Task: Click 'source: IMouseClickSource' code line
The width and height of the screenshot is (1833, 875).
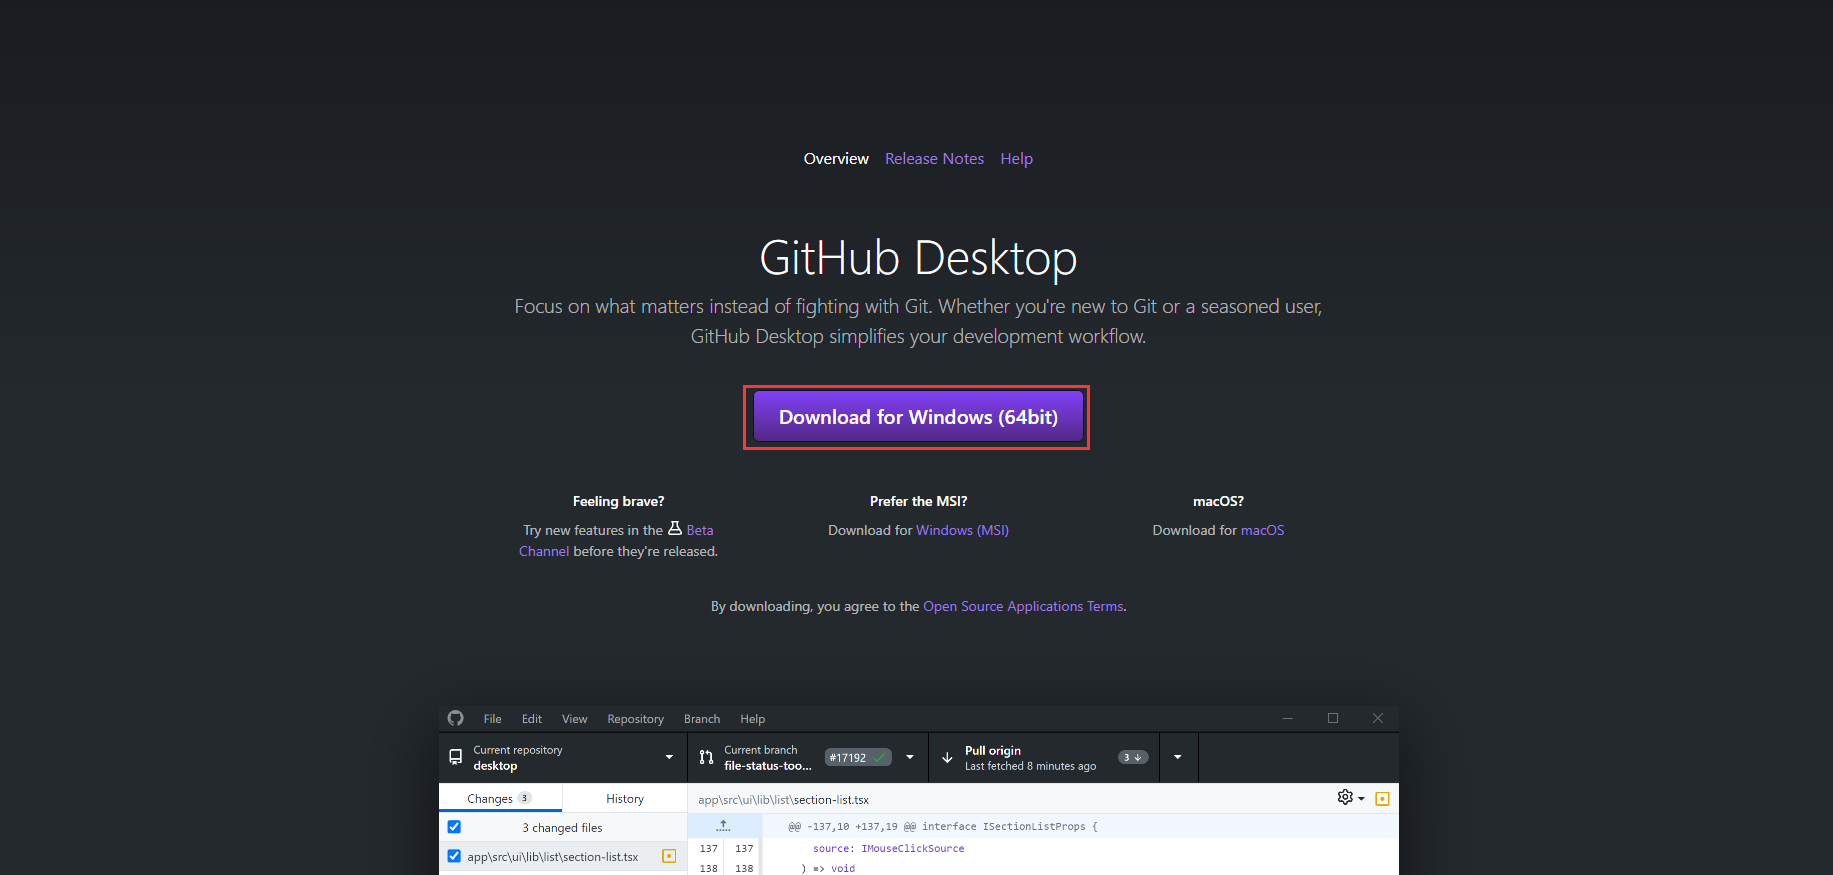Action: [x=888, y=848]
